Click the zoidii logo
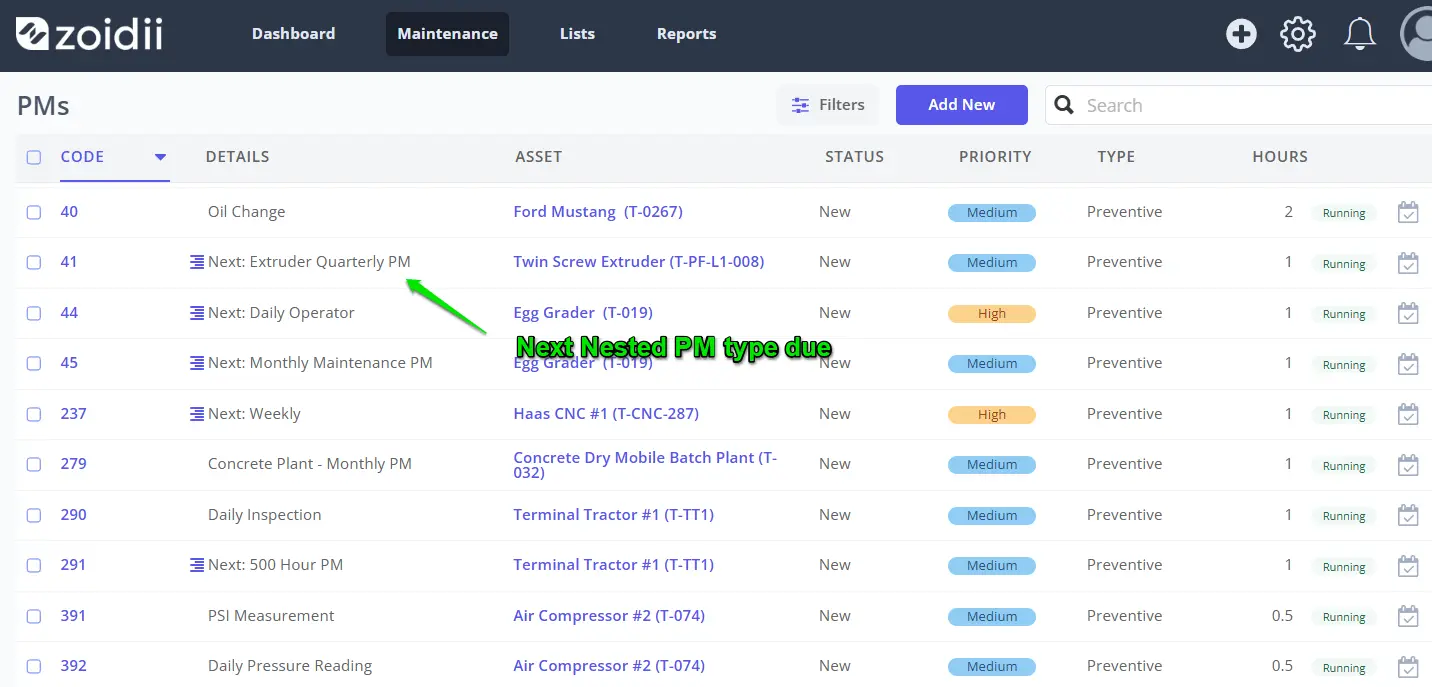 coord(89,34)
